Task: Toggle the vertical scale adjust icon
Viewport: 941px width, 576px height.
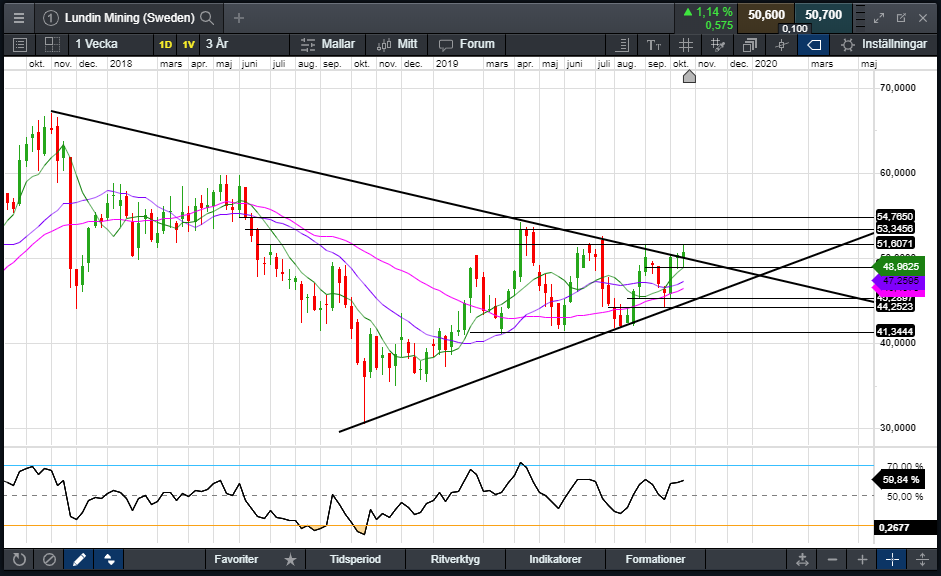Action: point(922,560)
